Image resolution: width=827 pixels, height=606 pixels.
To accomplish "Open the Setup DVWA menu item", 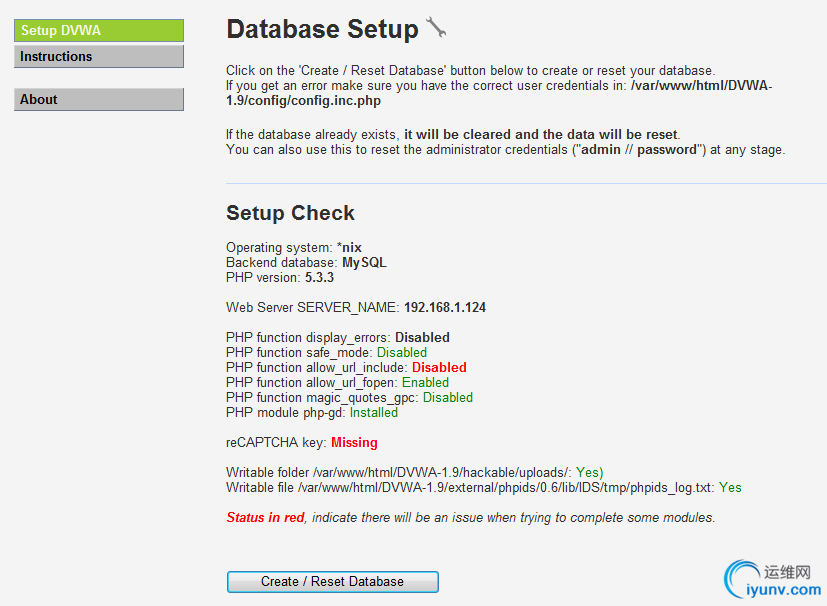I will click(x=99, y=31).
